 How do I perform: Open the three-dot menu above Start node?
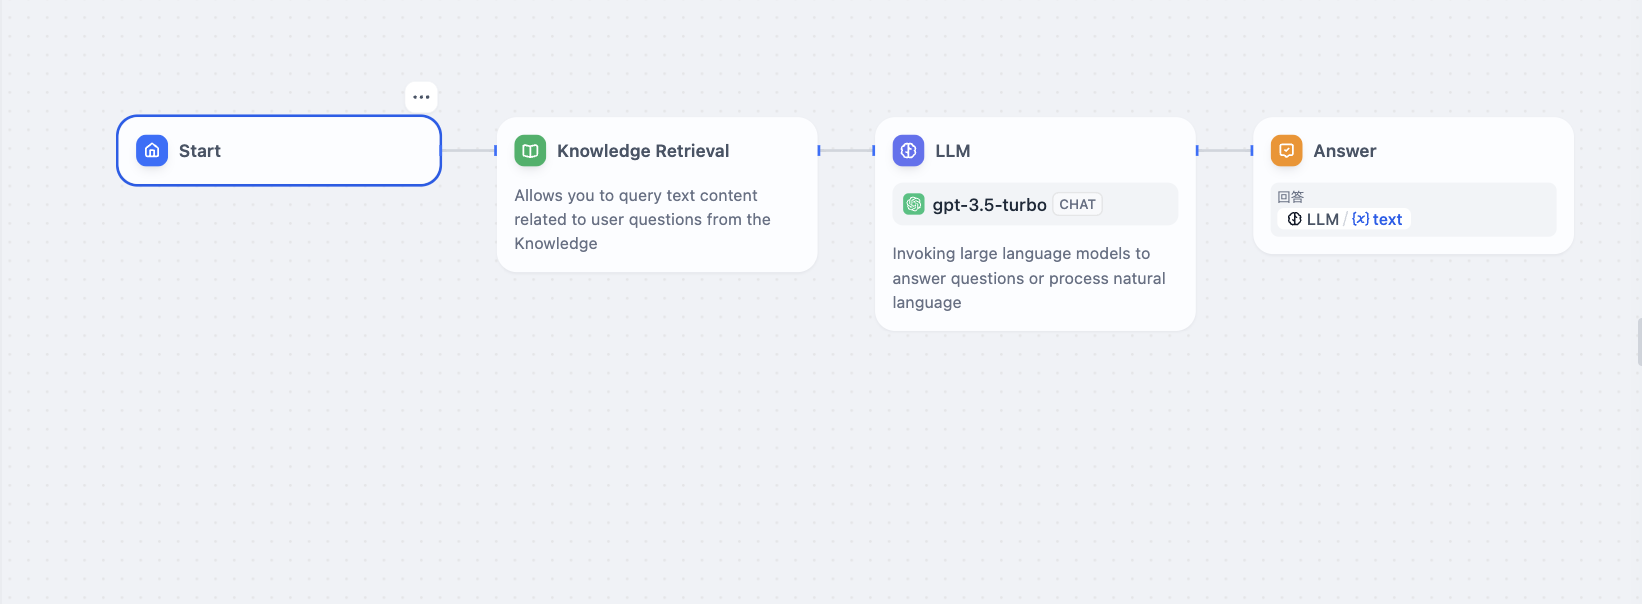coord(421,97)
